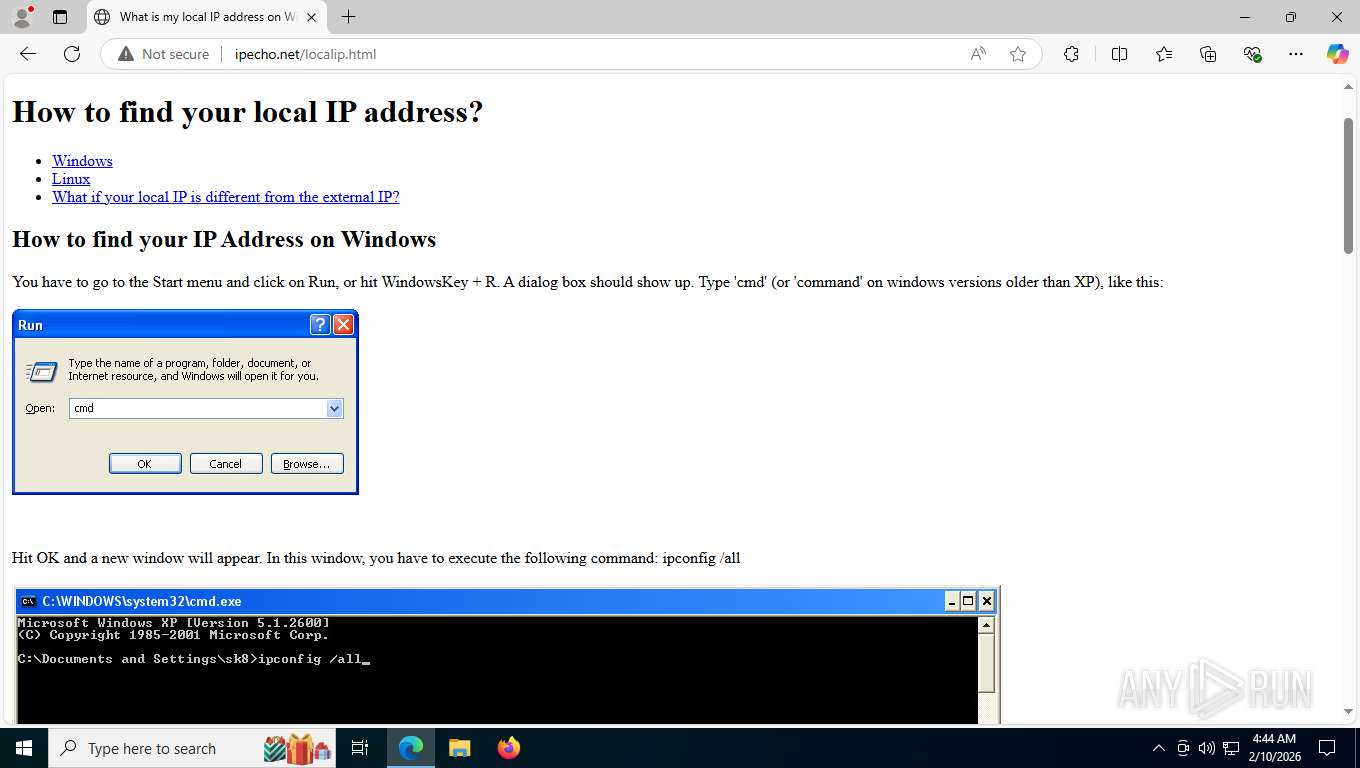This screenshot has height=768, width=1360.
Task: Click the Run dialog screenshot image
Action: (x=185, y=402)
